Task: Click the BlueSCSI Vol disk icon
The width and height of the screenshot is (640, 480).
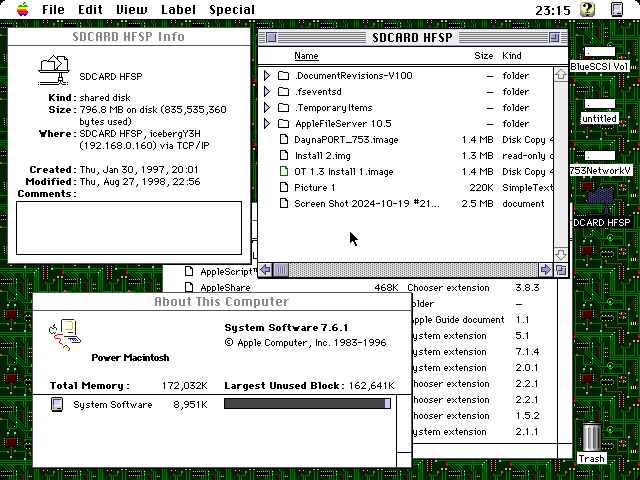Action: 599,52
